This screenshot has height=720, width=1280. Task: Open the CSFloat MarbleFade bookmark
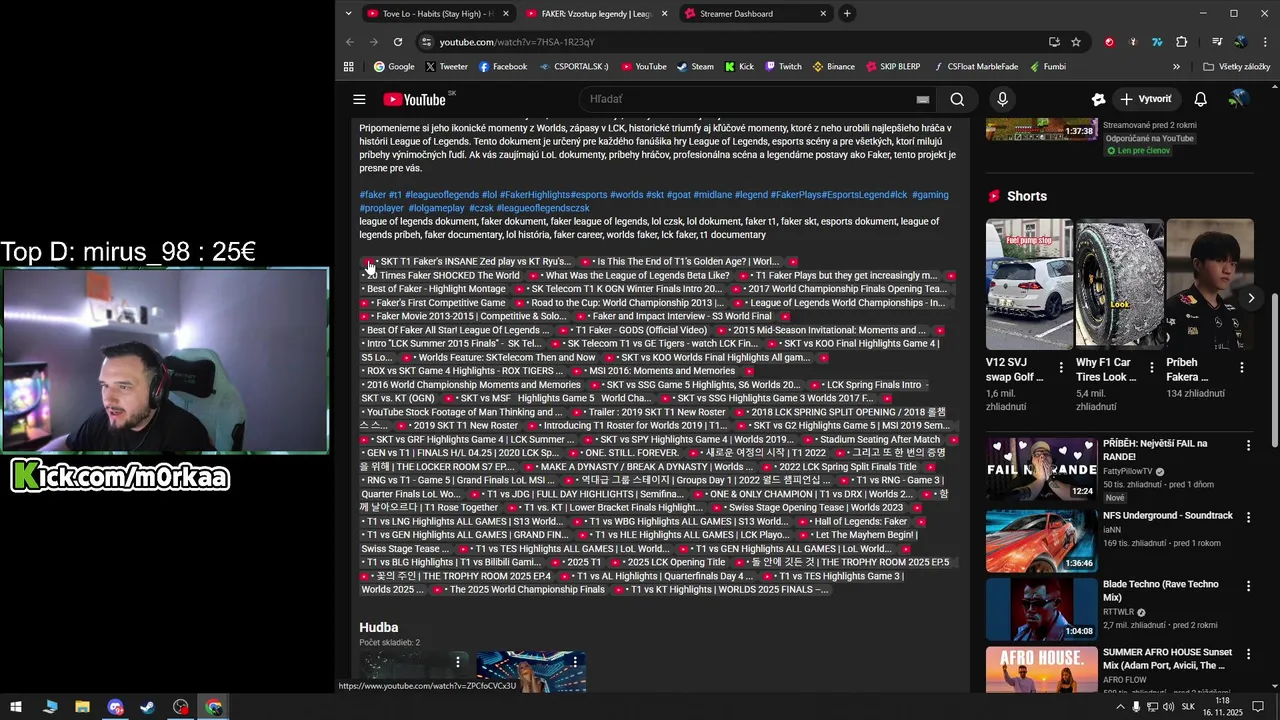click(x=975, y=67)
